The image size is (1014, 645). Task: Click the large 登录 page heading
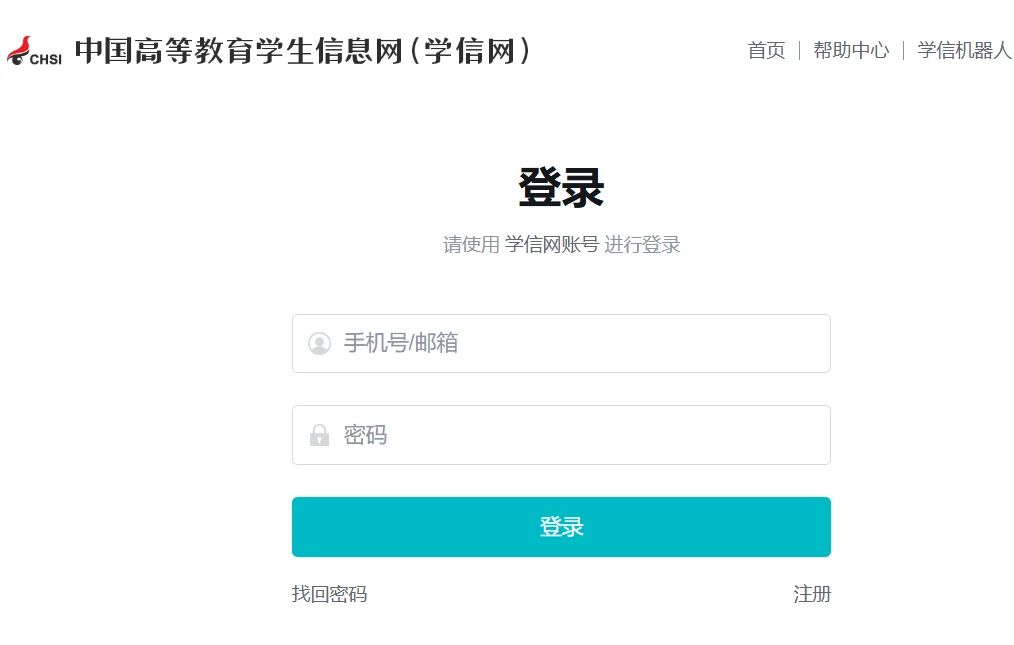561,187
